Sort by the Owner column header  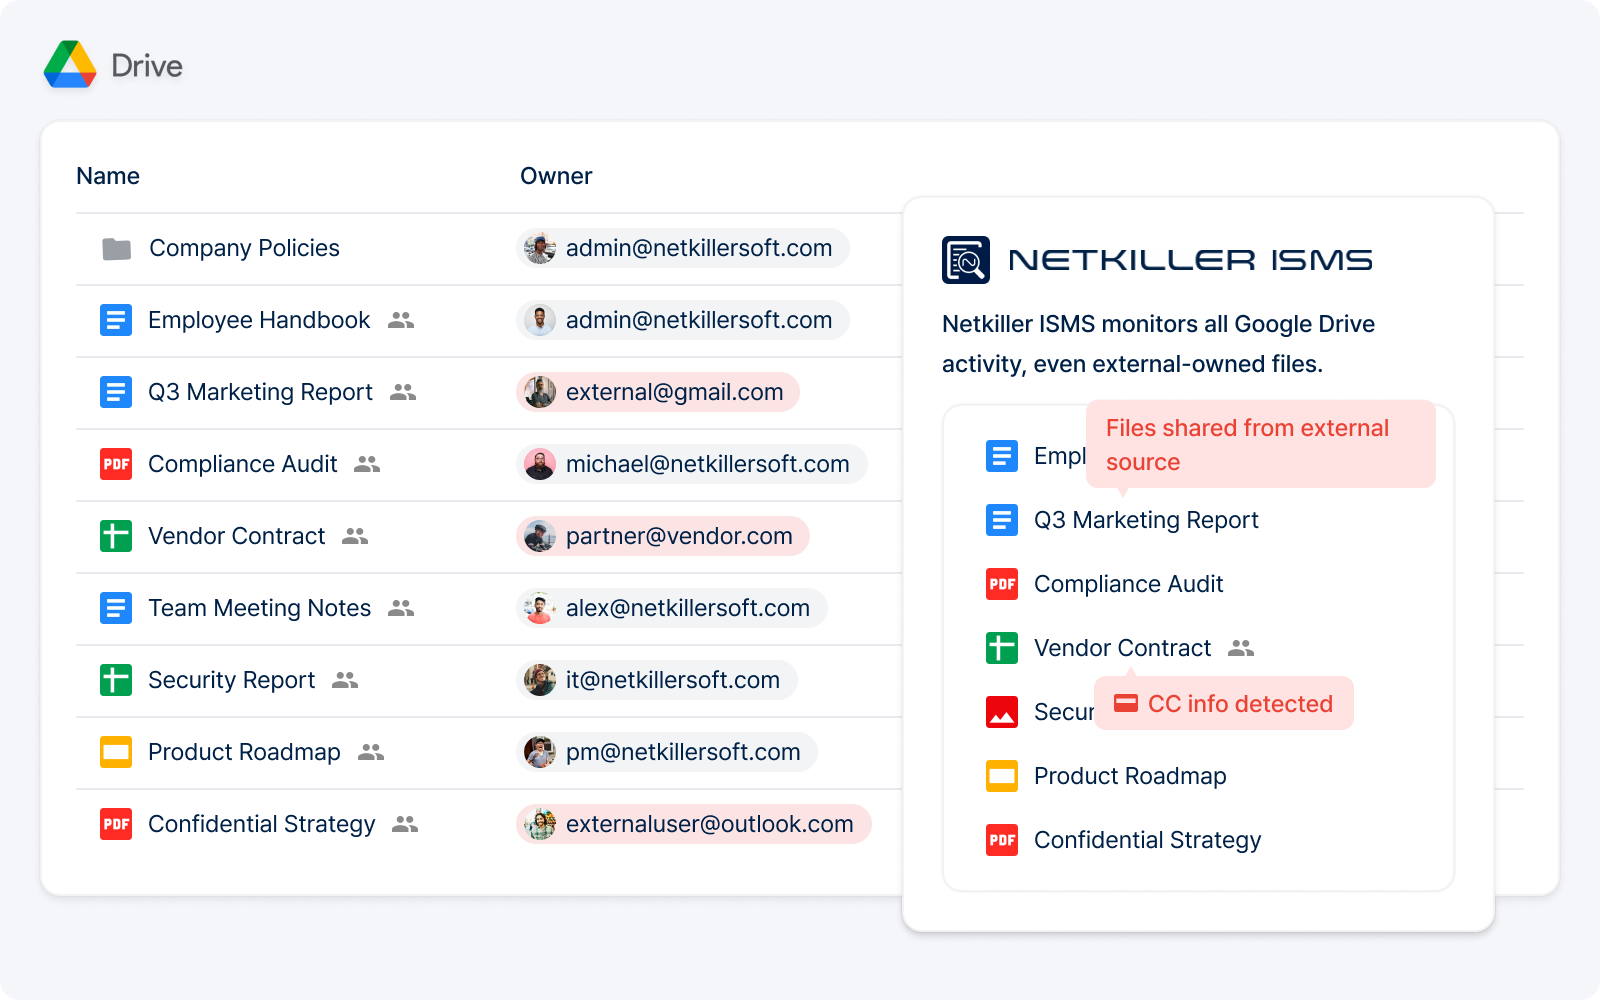[x=556, y=176]
